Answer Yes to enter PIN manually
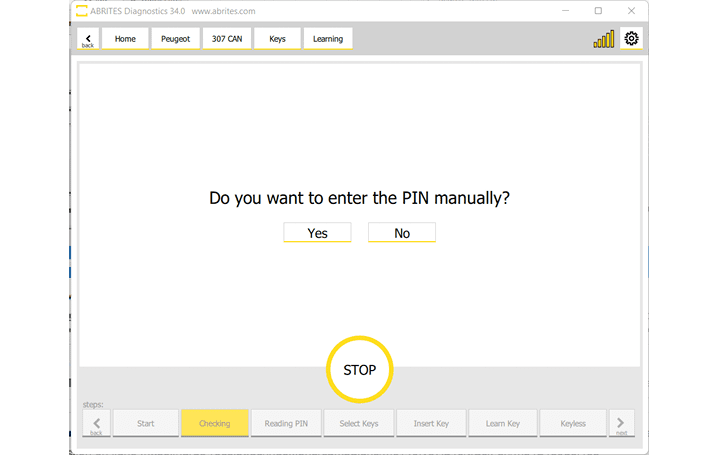The height and width of the screenshot is (455, 719). [x=317, y=233]
